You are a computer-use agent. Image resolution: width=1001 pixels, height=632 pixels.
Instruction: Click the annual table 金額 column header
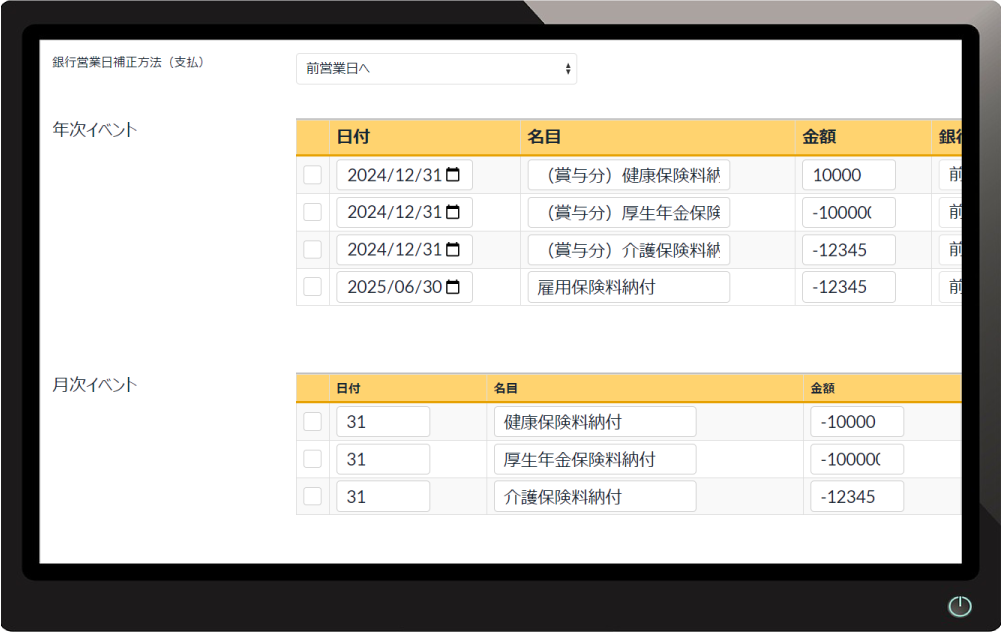tap(819, 138)
